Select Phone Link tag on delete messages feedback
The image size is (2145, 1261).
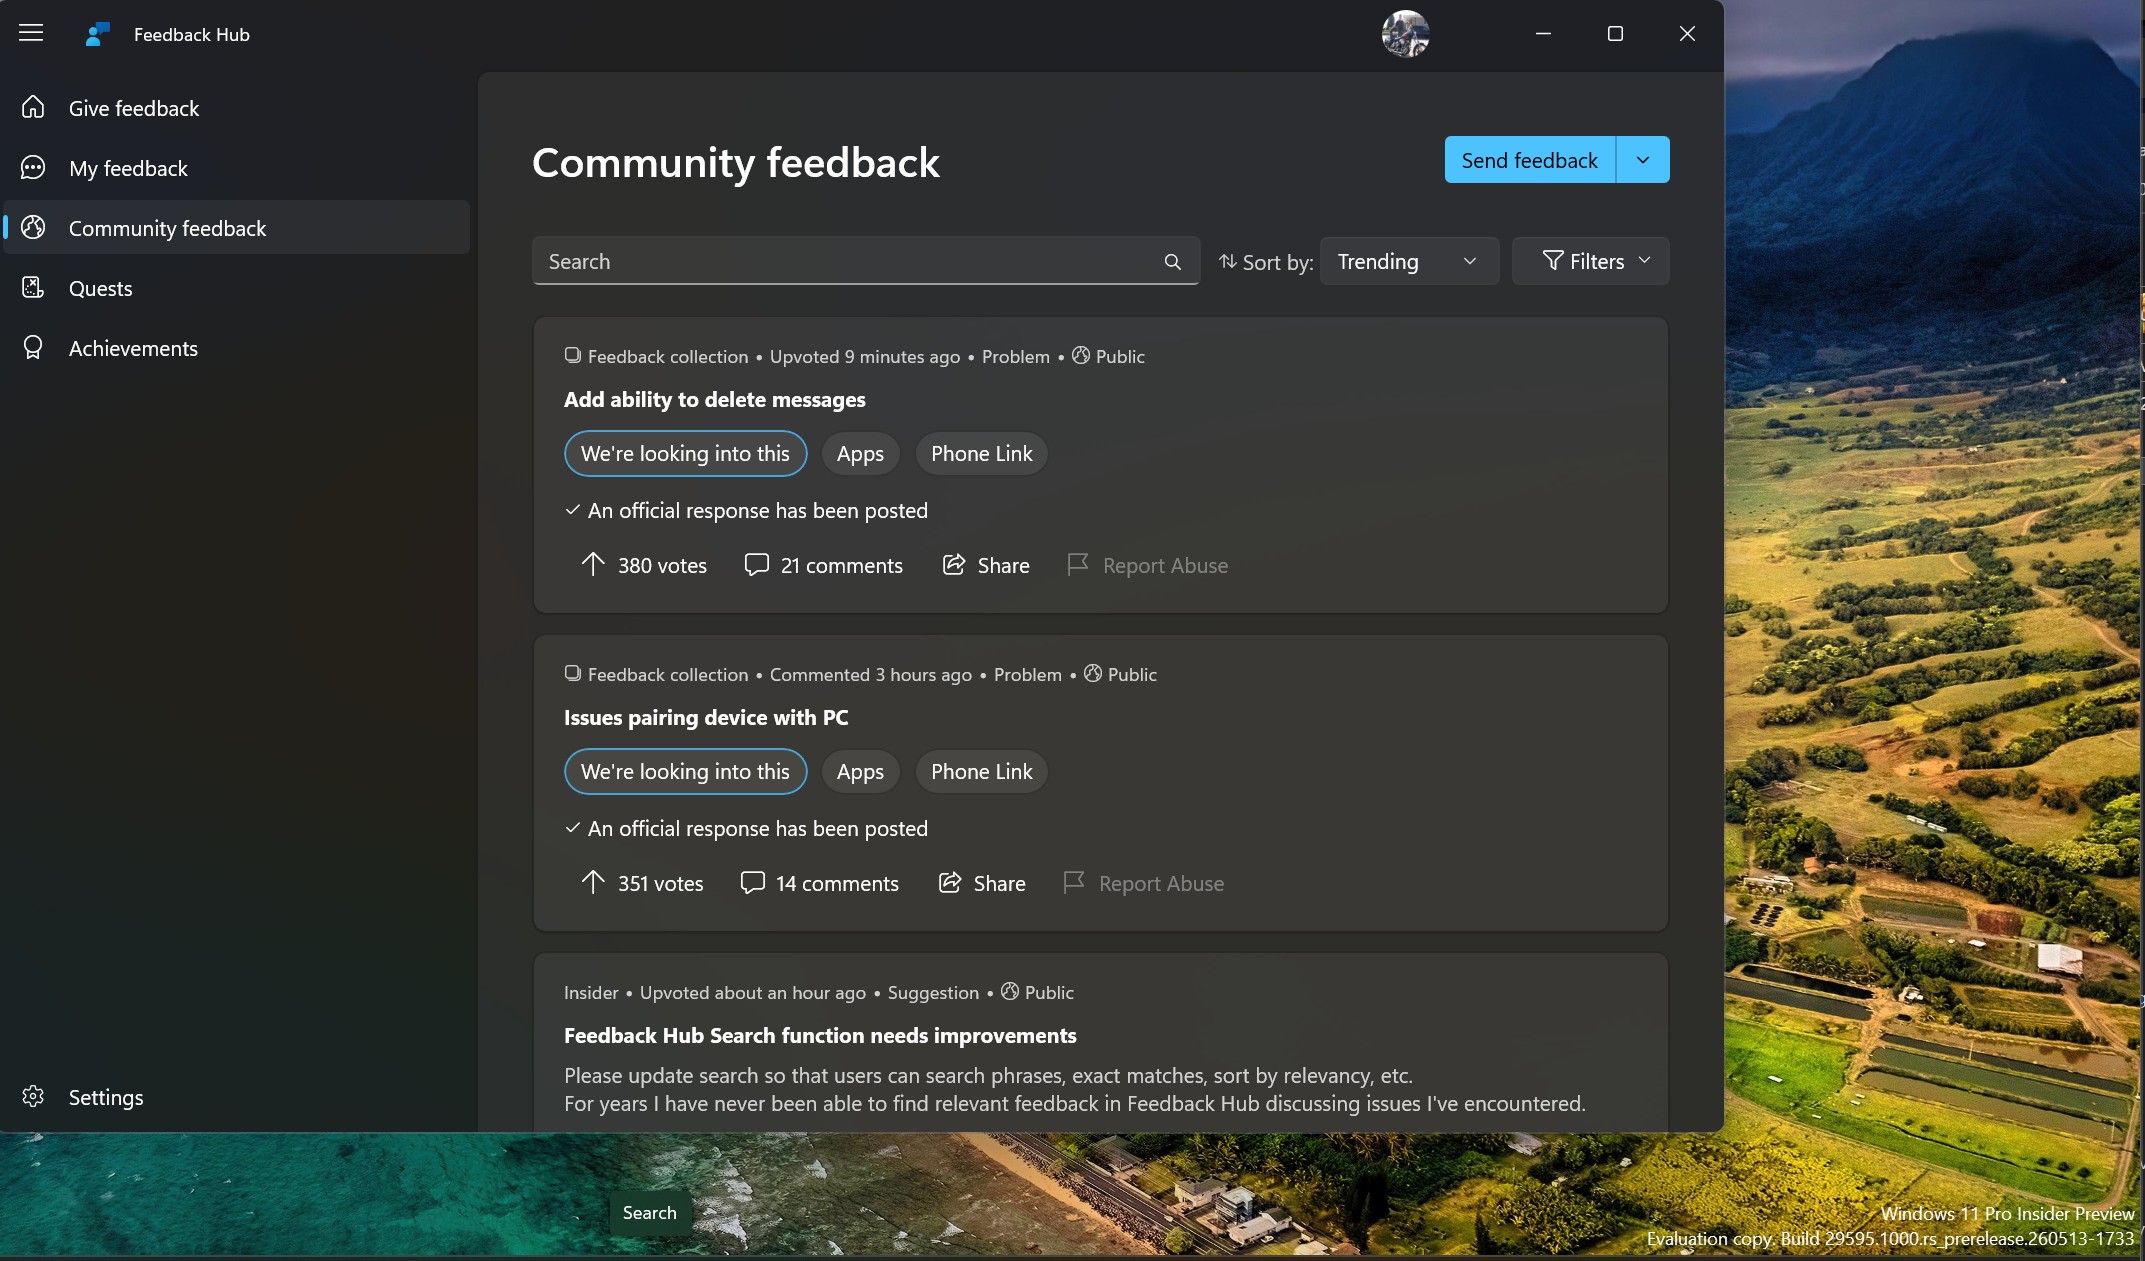pos(981,454)
